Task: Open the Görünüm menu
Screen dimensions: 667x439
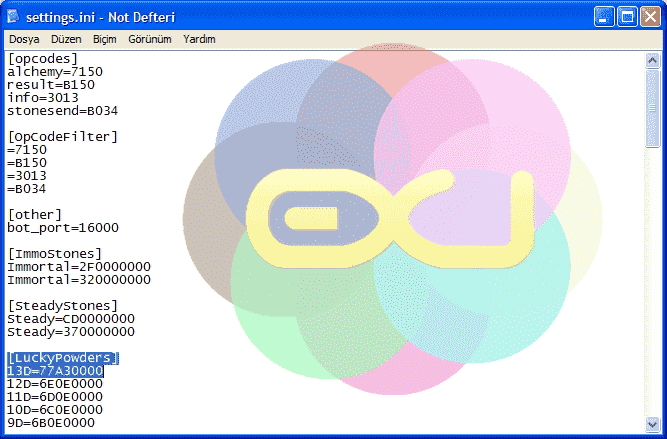Action: (150, 39)
